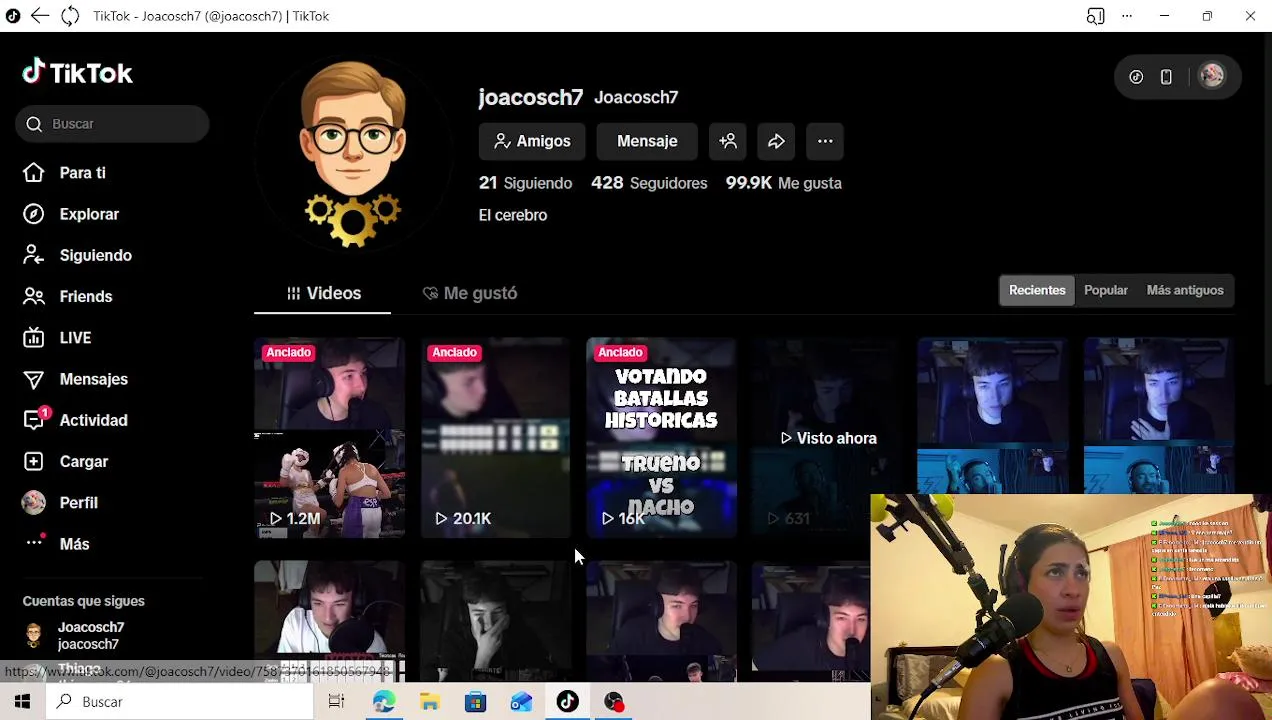Open the pinned video with 1.2M views
Image resolution: width=1272 pixels, height=720 pixels.
tap(329, 438)
